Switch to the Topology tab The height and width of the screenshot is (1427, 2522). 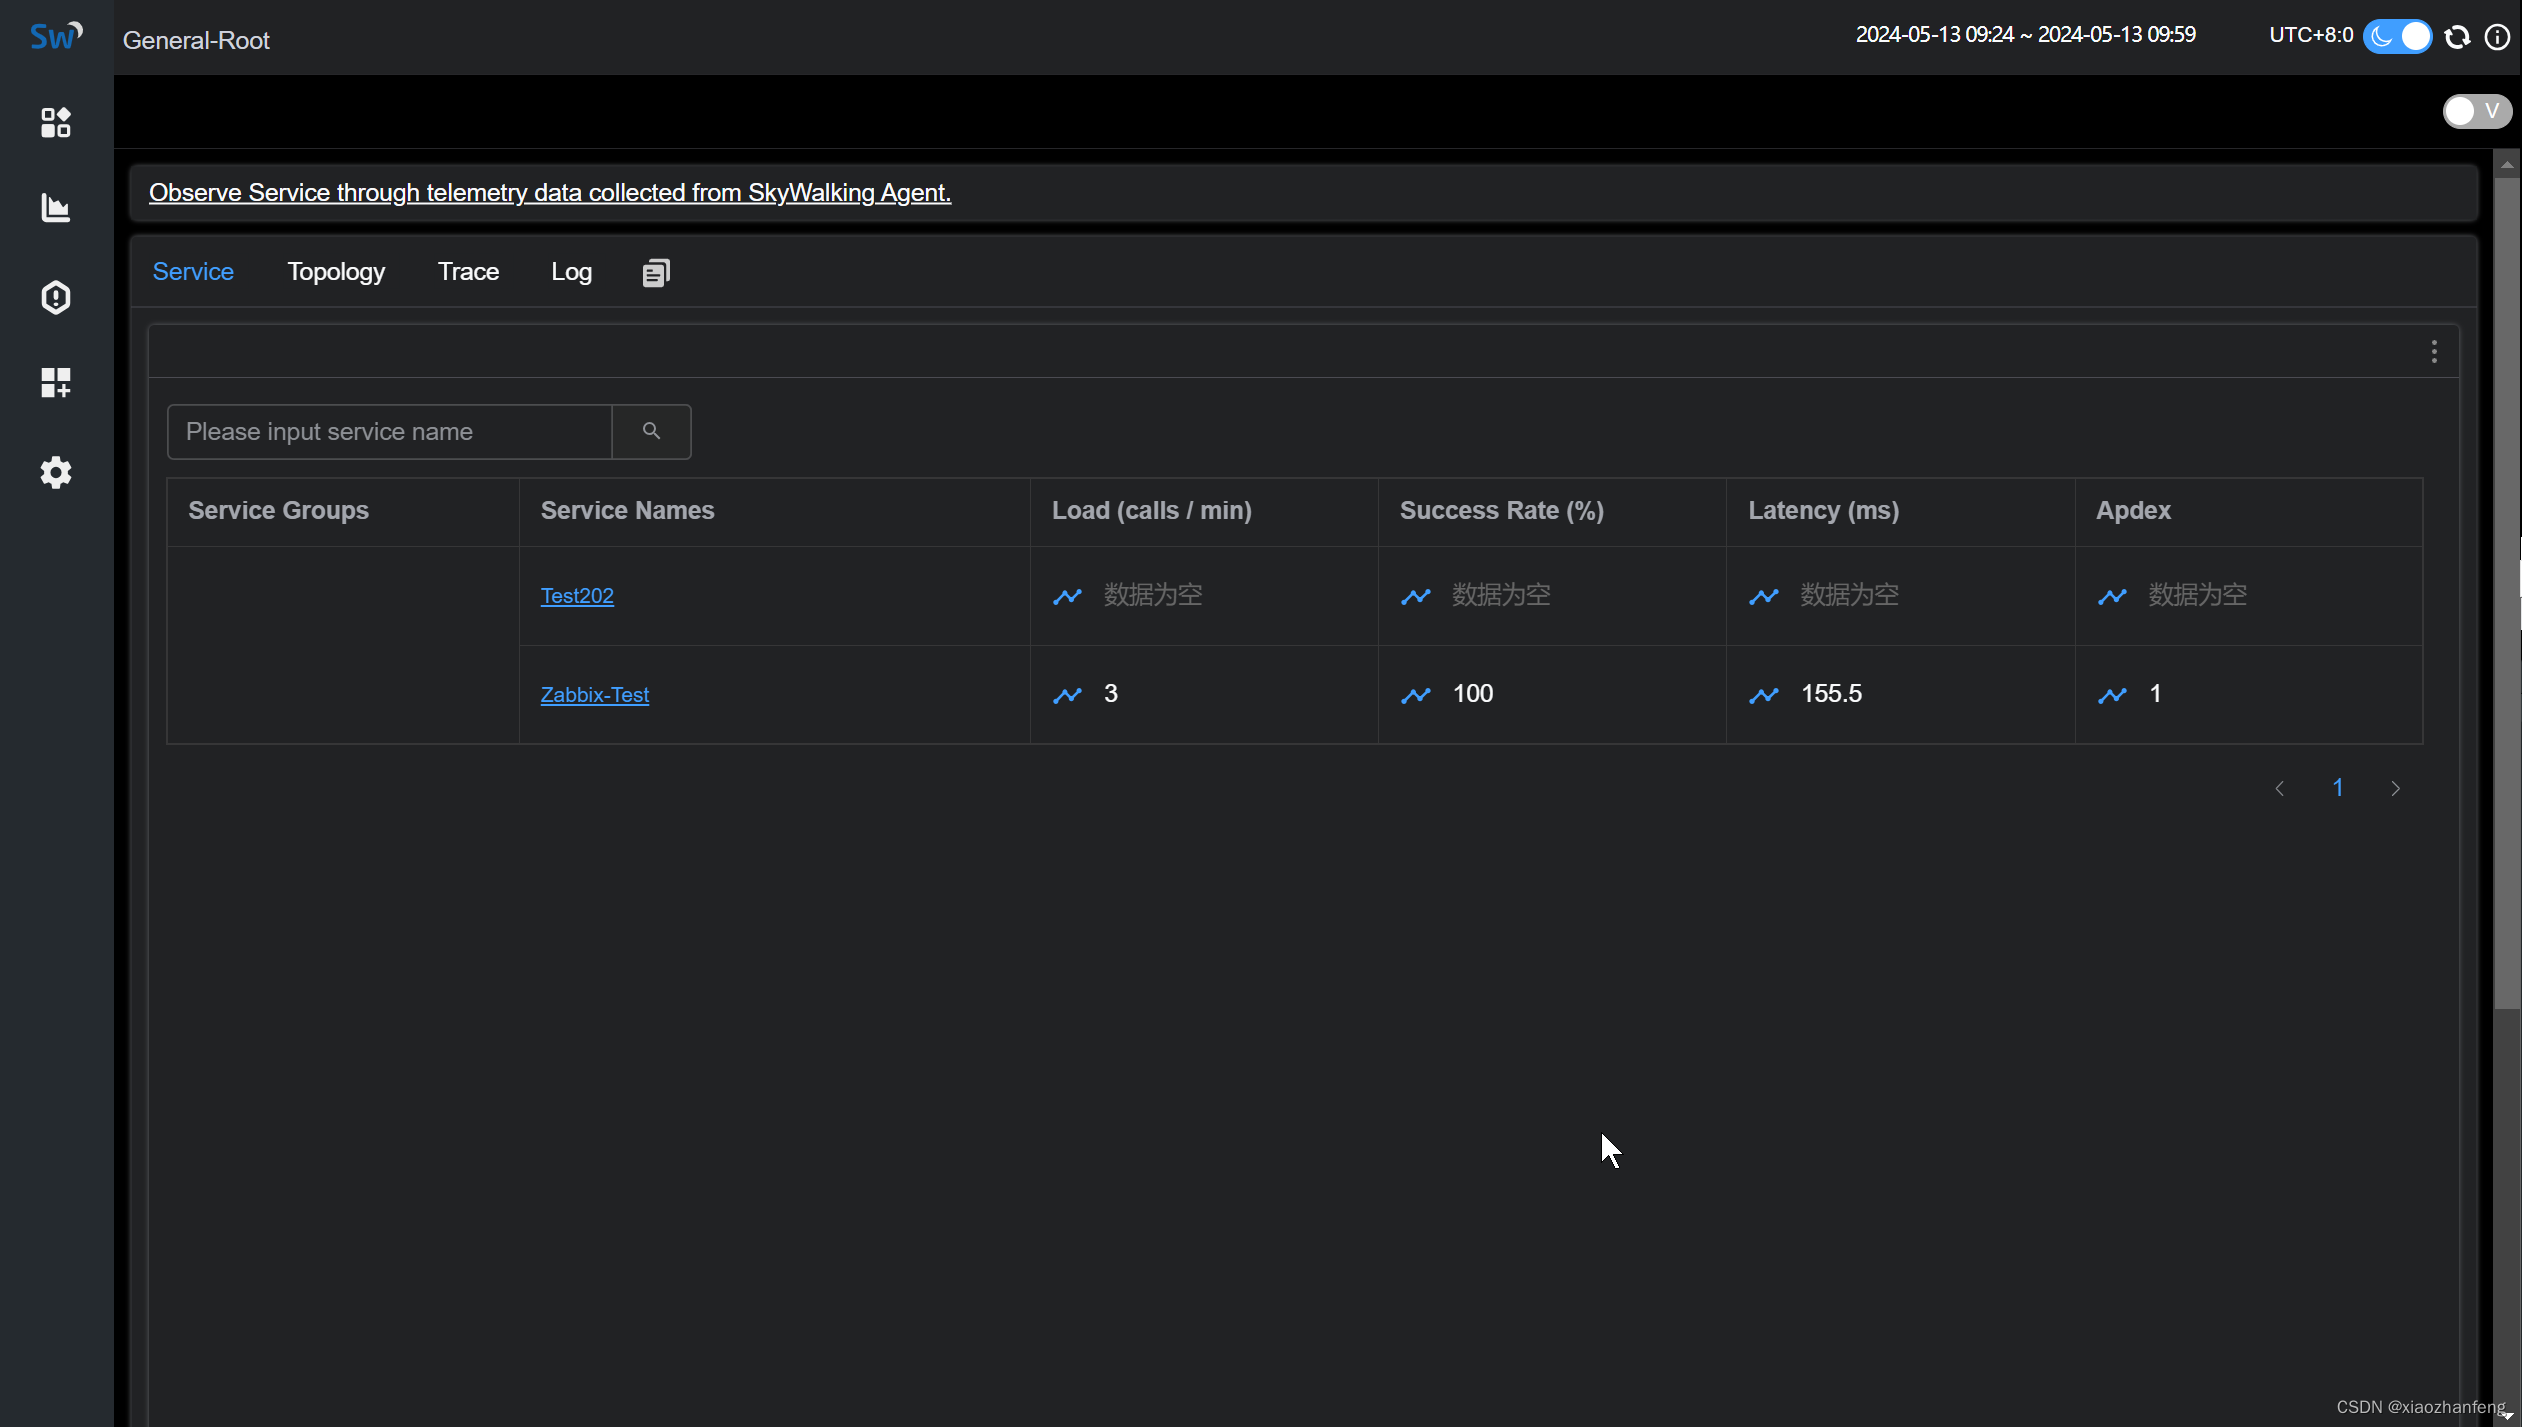point(336,272)
